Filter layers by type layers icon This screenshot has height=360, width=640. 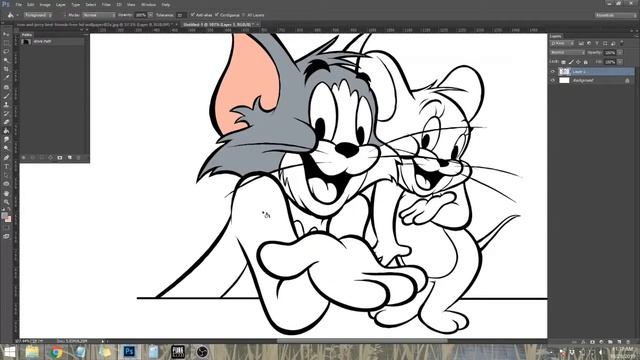tap(597, 43)
